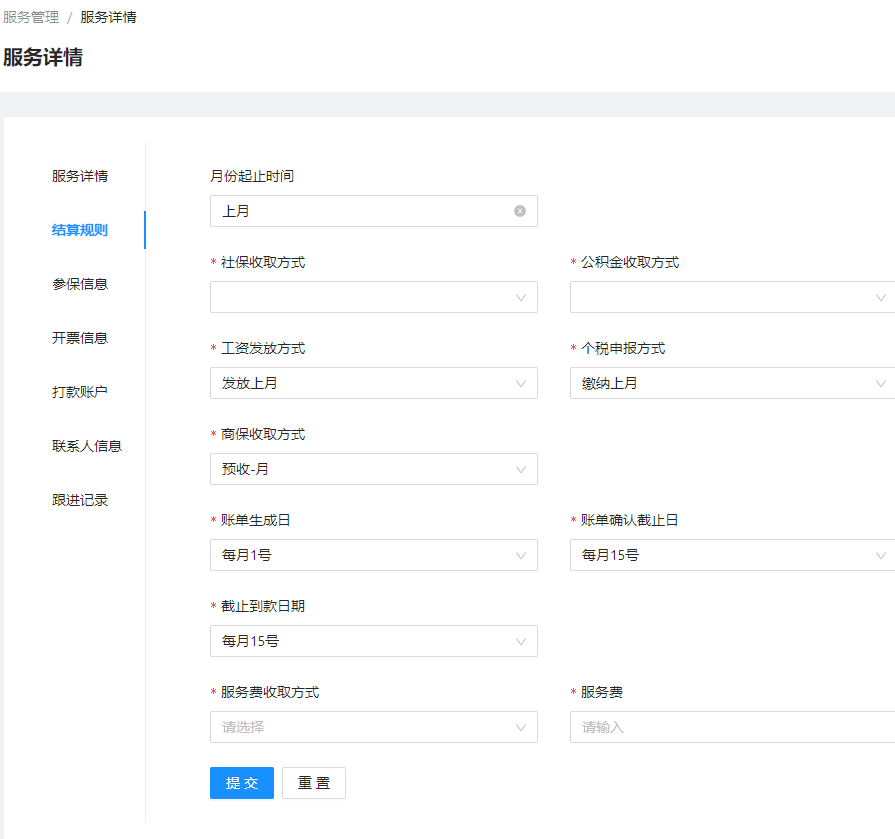
Task: Clear the 上月 field with the clear icon
Action: click(519, 211)
